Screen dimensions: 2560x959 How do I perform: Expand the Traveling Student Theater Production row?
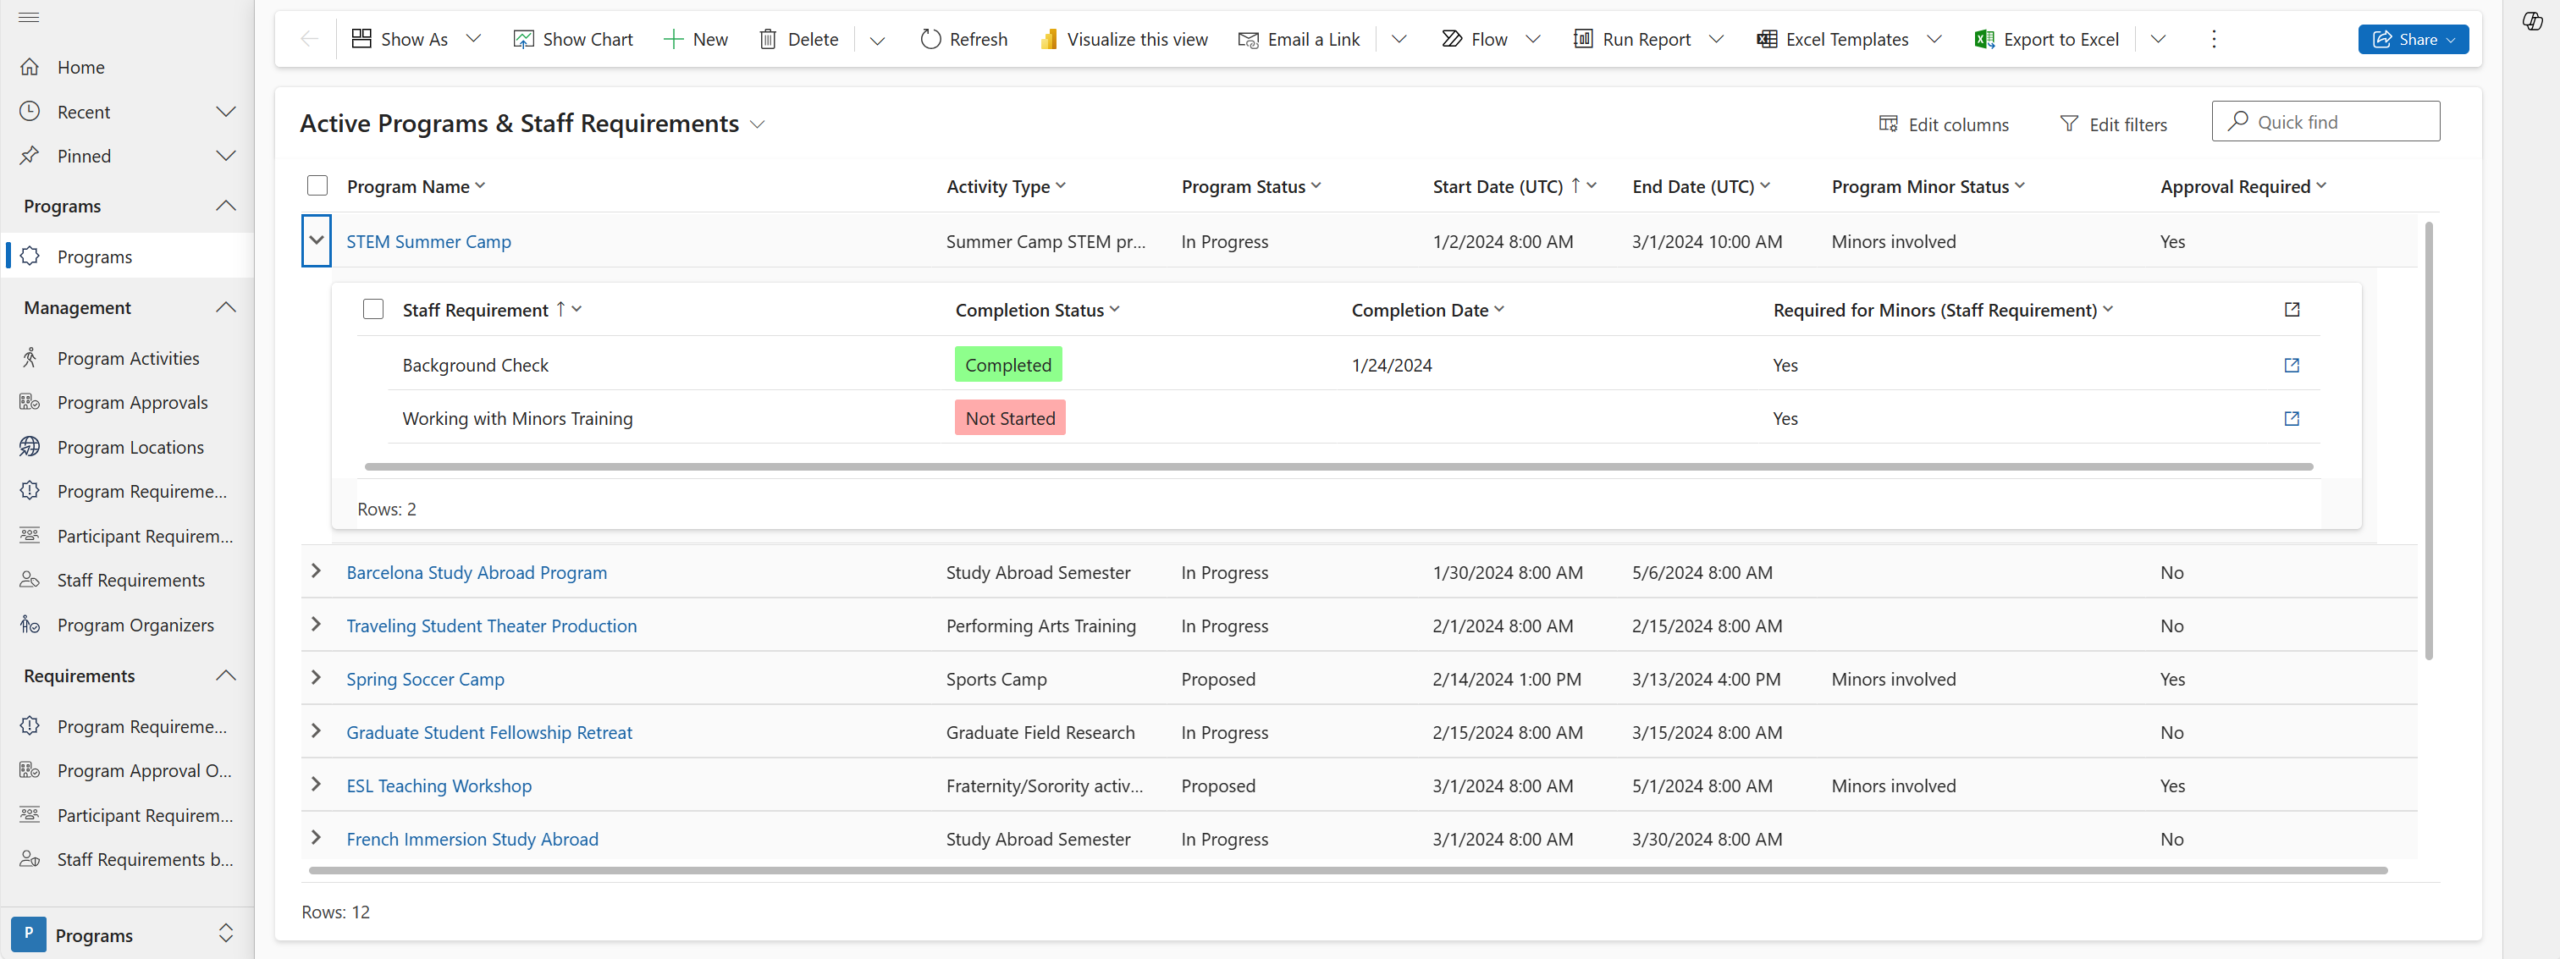[316, 624]
